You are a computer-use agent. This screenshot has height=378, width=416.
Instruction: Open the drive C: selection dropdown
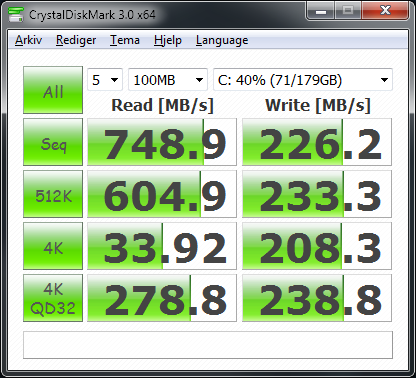click(303, 80)
